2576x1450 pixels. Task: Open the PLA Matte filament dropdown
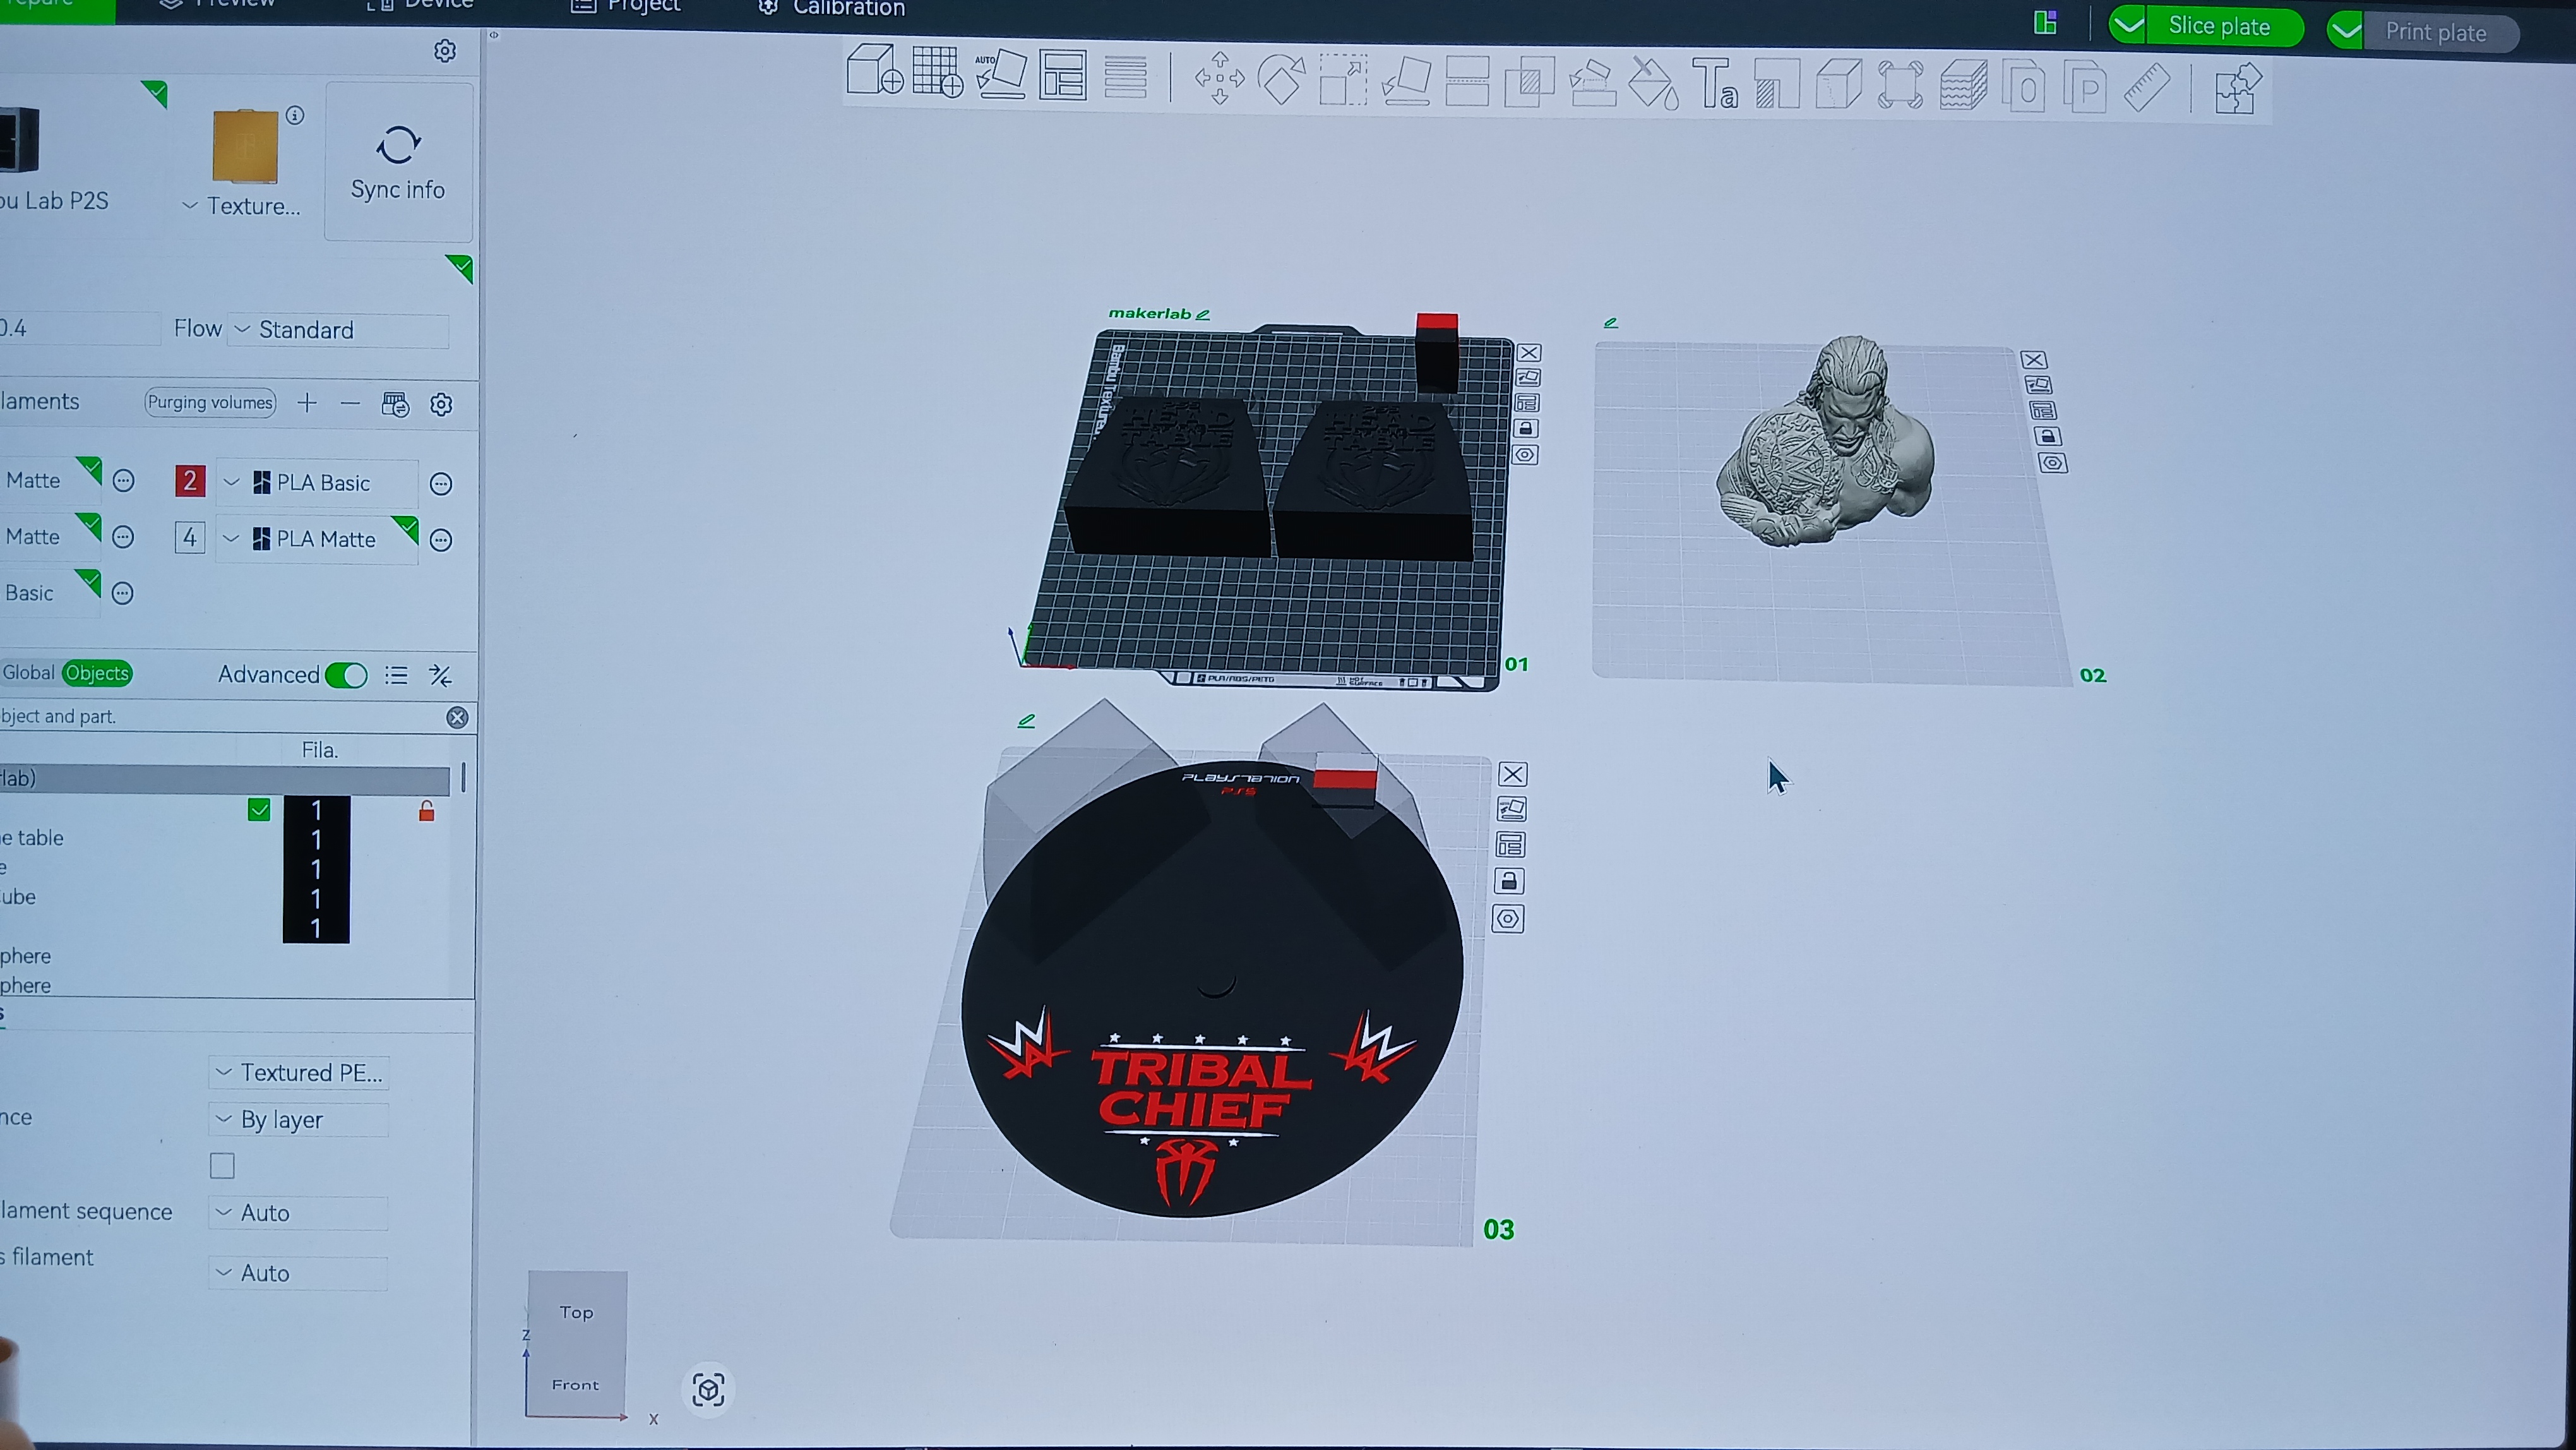(x=317, y=540)
